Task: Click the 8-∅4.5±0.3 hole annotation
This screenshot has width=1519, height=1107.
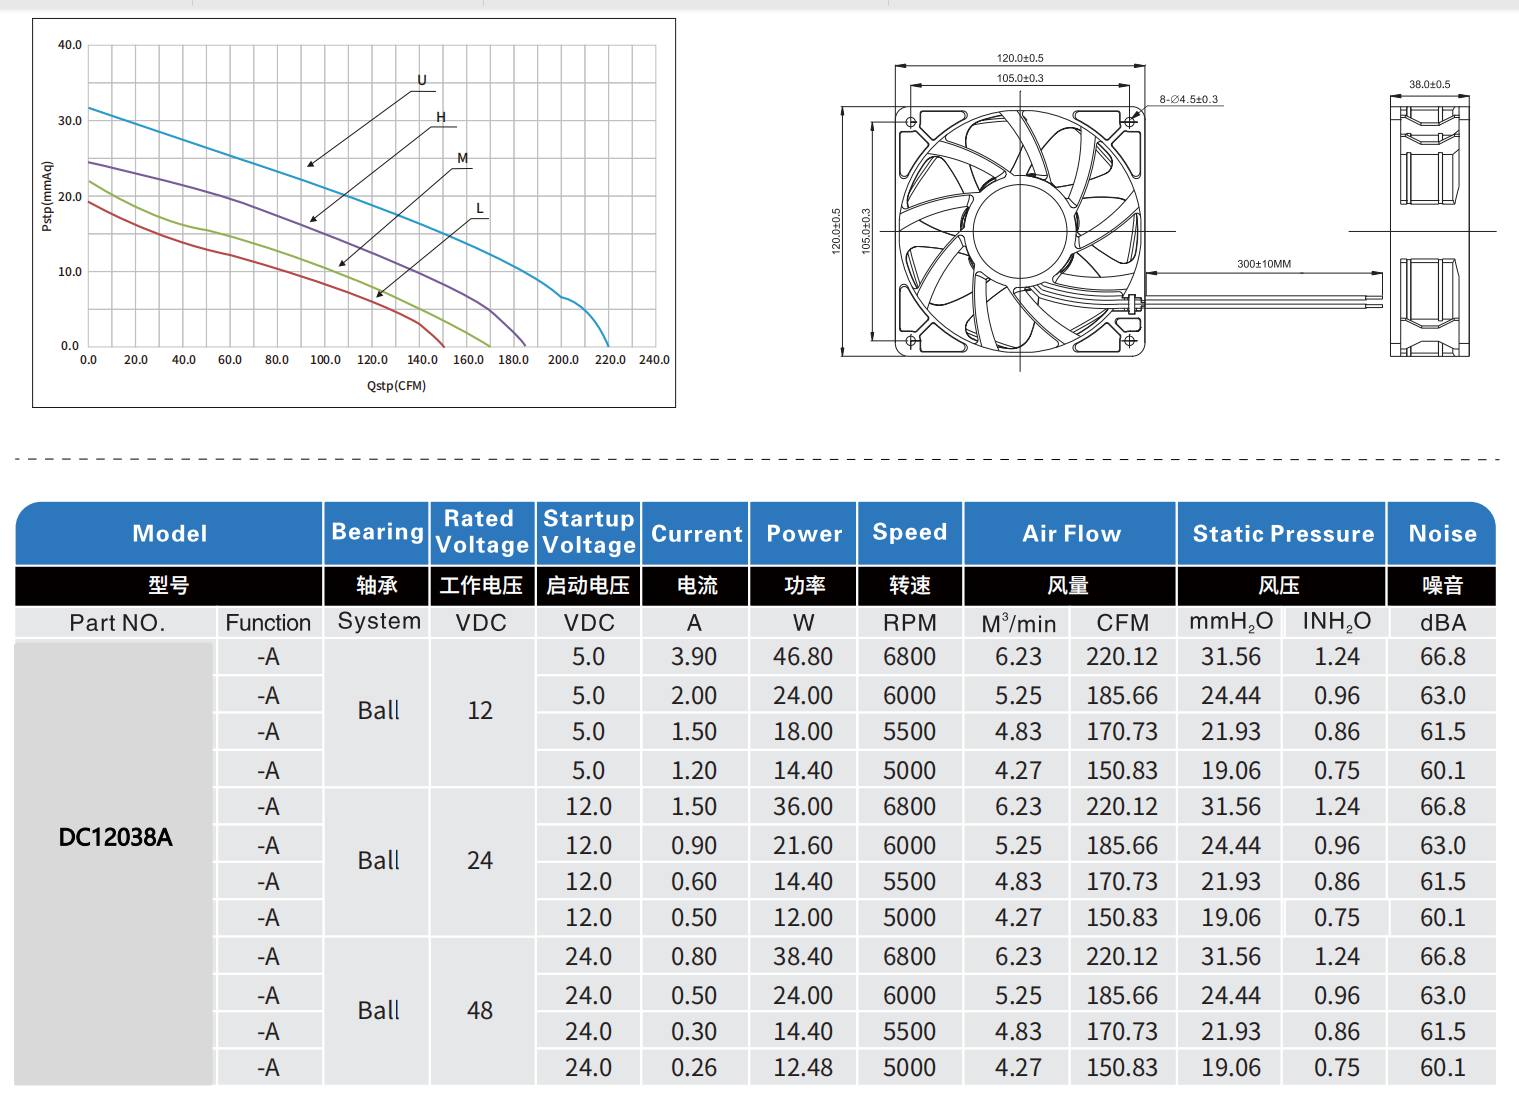Action: coord(1188,99)
